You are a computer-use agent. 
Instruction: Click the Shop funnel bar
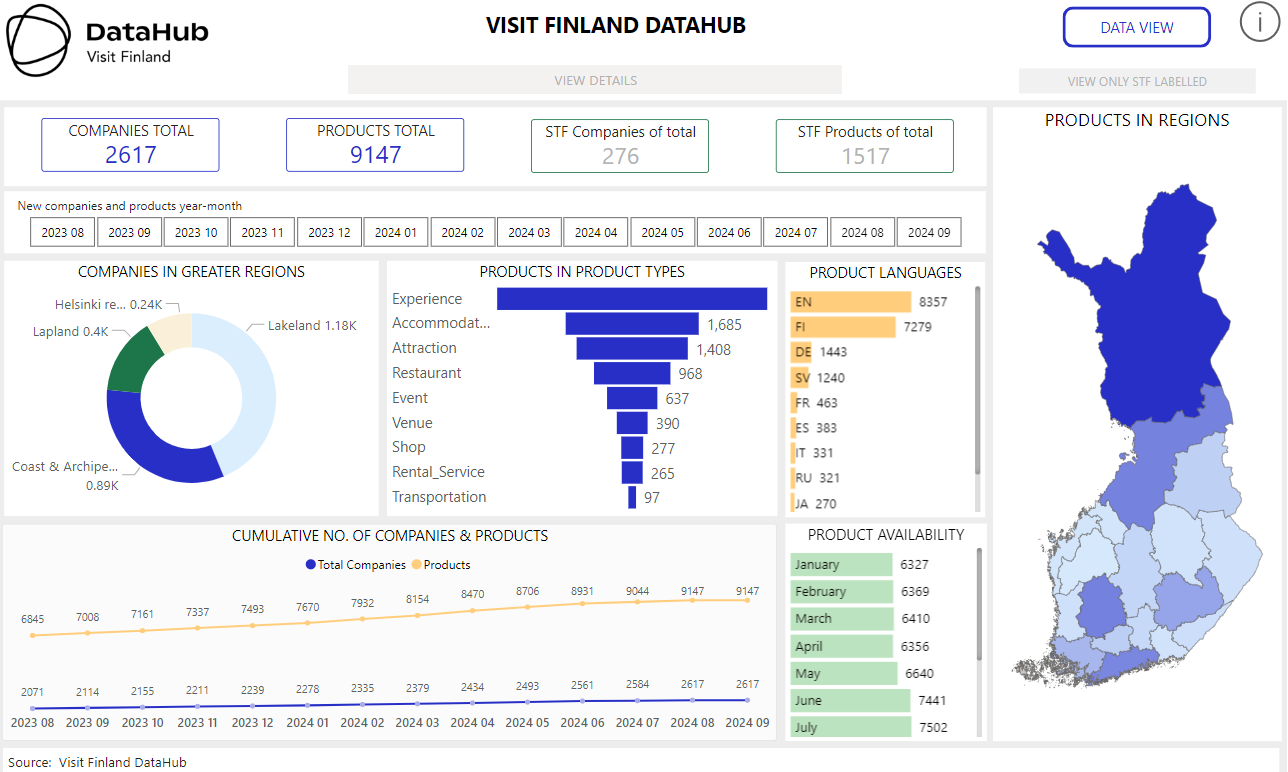tap(632, 448)
